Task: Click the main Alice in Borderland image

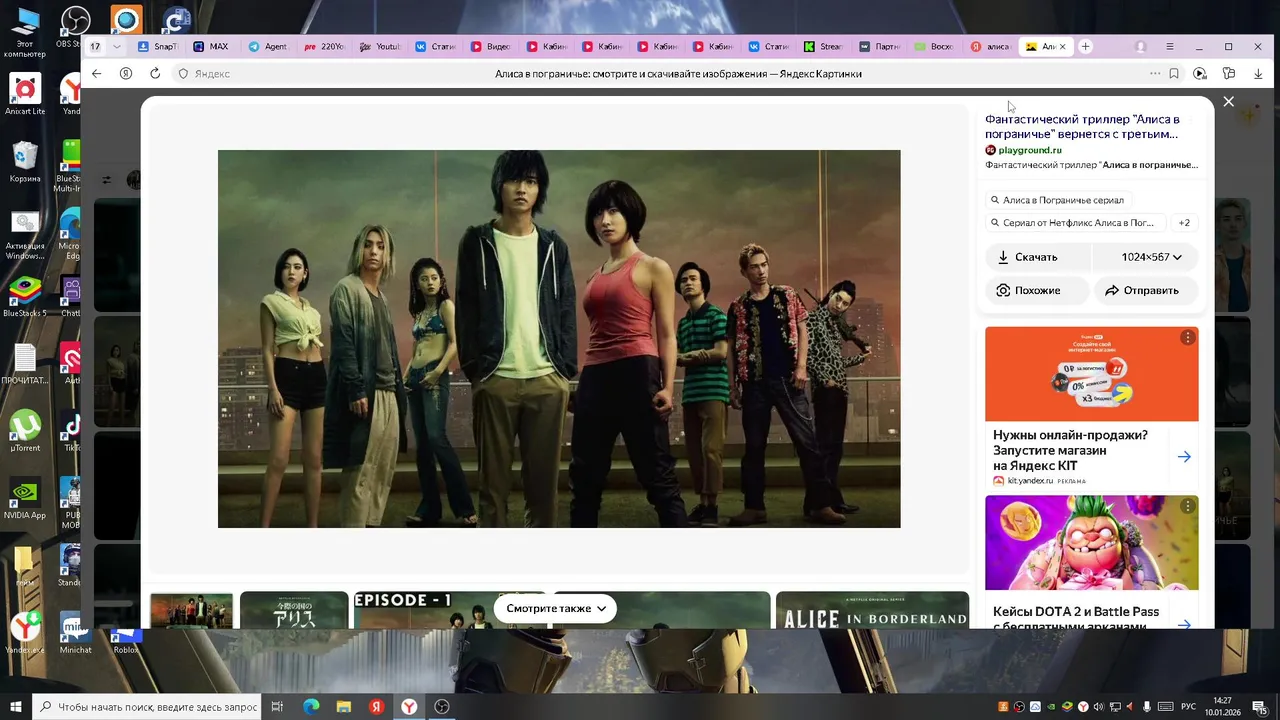Action: coord(559,339)
